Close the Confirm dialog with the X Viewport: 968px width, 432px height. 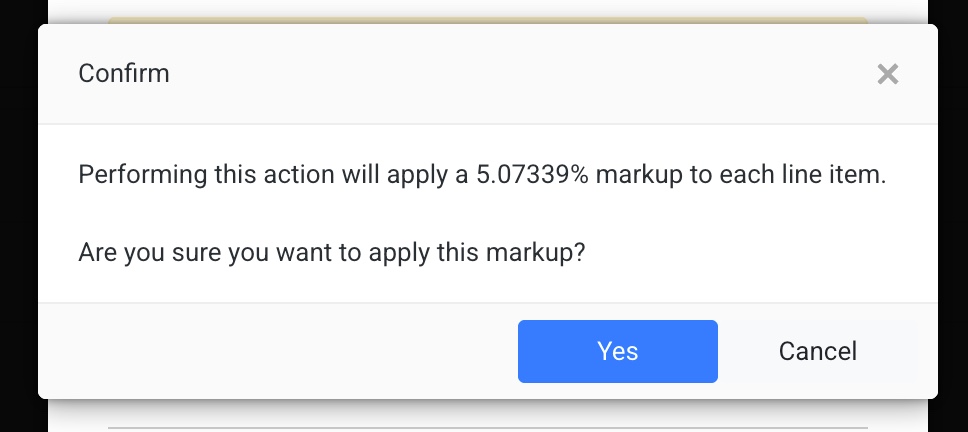pyautogui.click(x=887, y=74)
